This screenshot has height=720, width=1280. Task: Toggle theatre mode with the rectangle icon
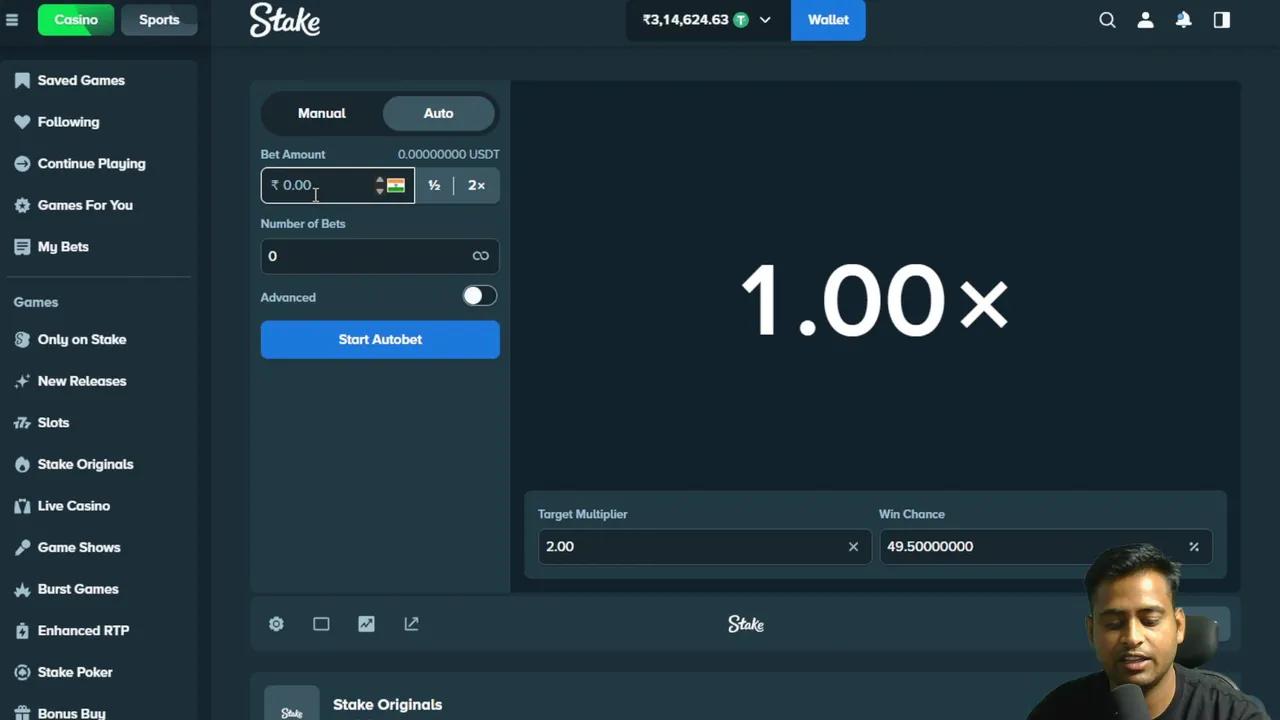(x=321, y=624)
